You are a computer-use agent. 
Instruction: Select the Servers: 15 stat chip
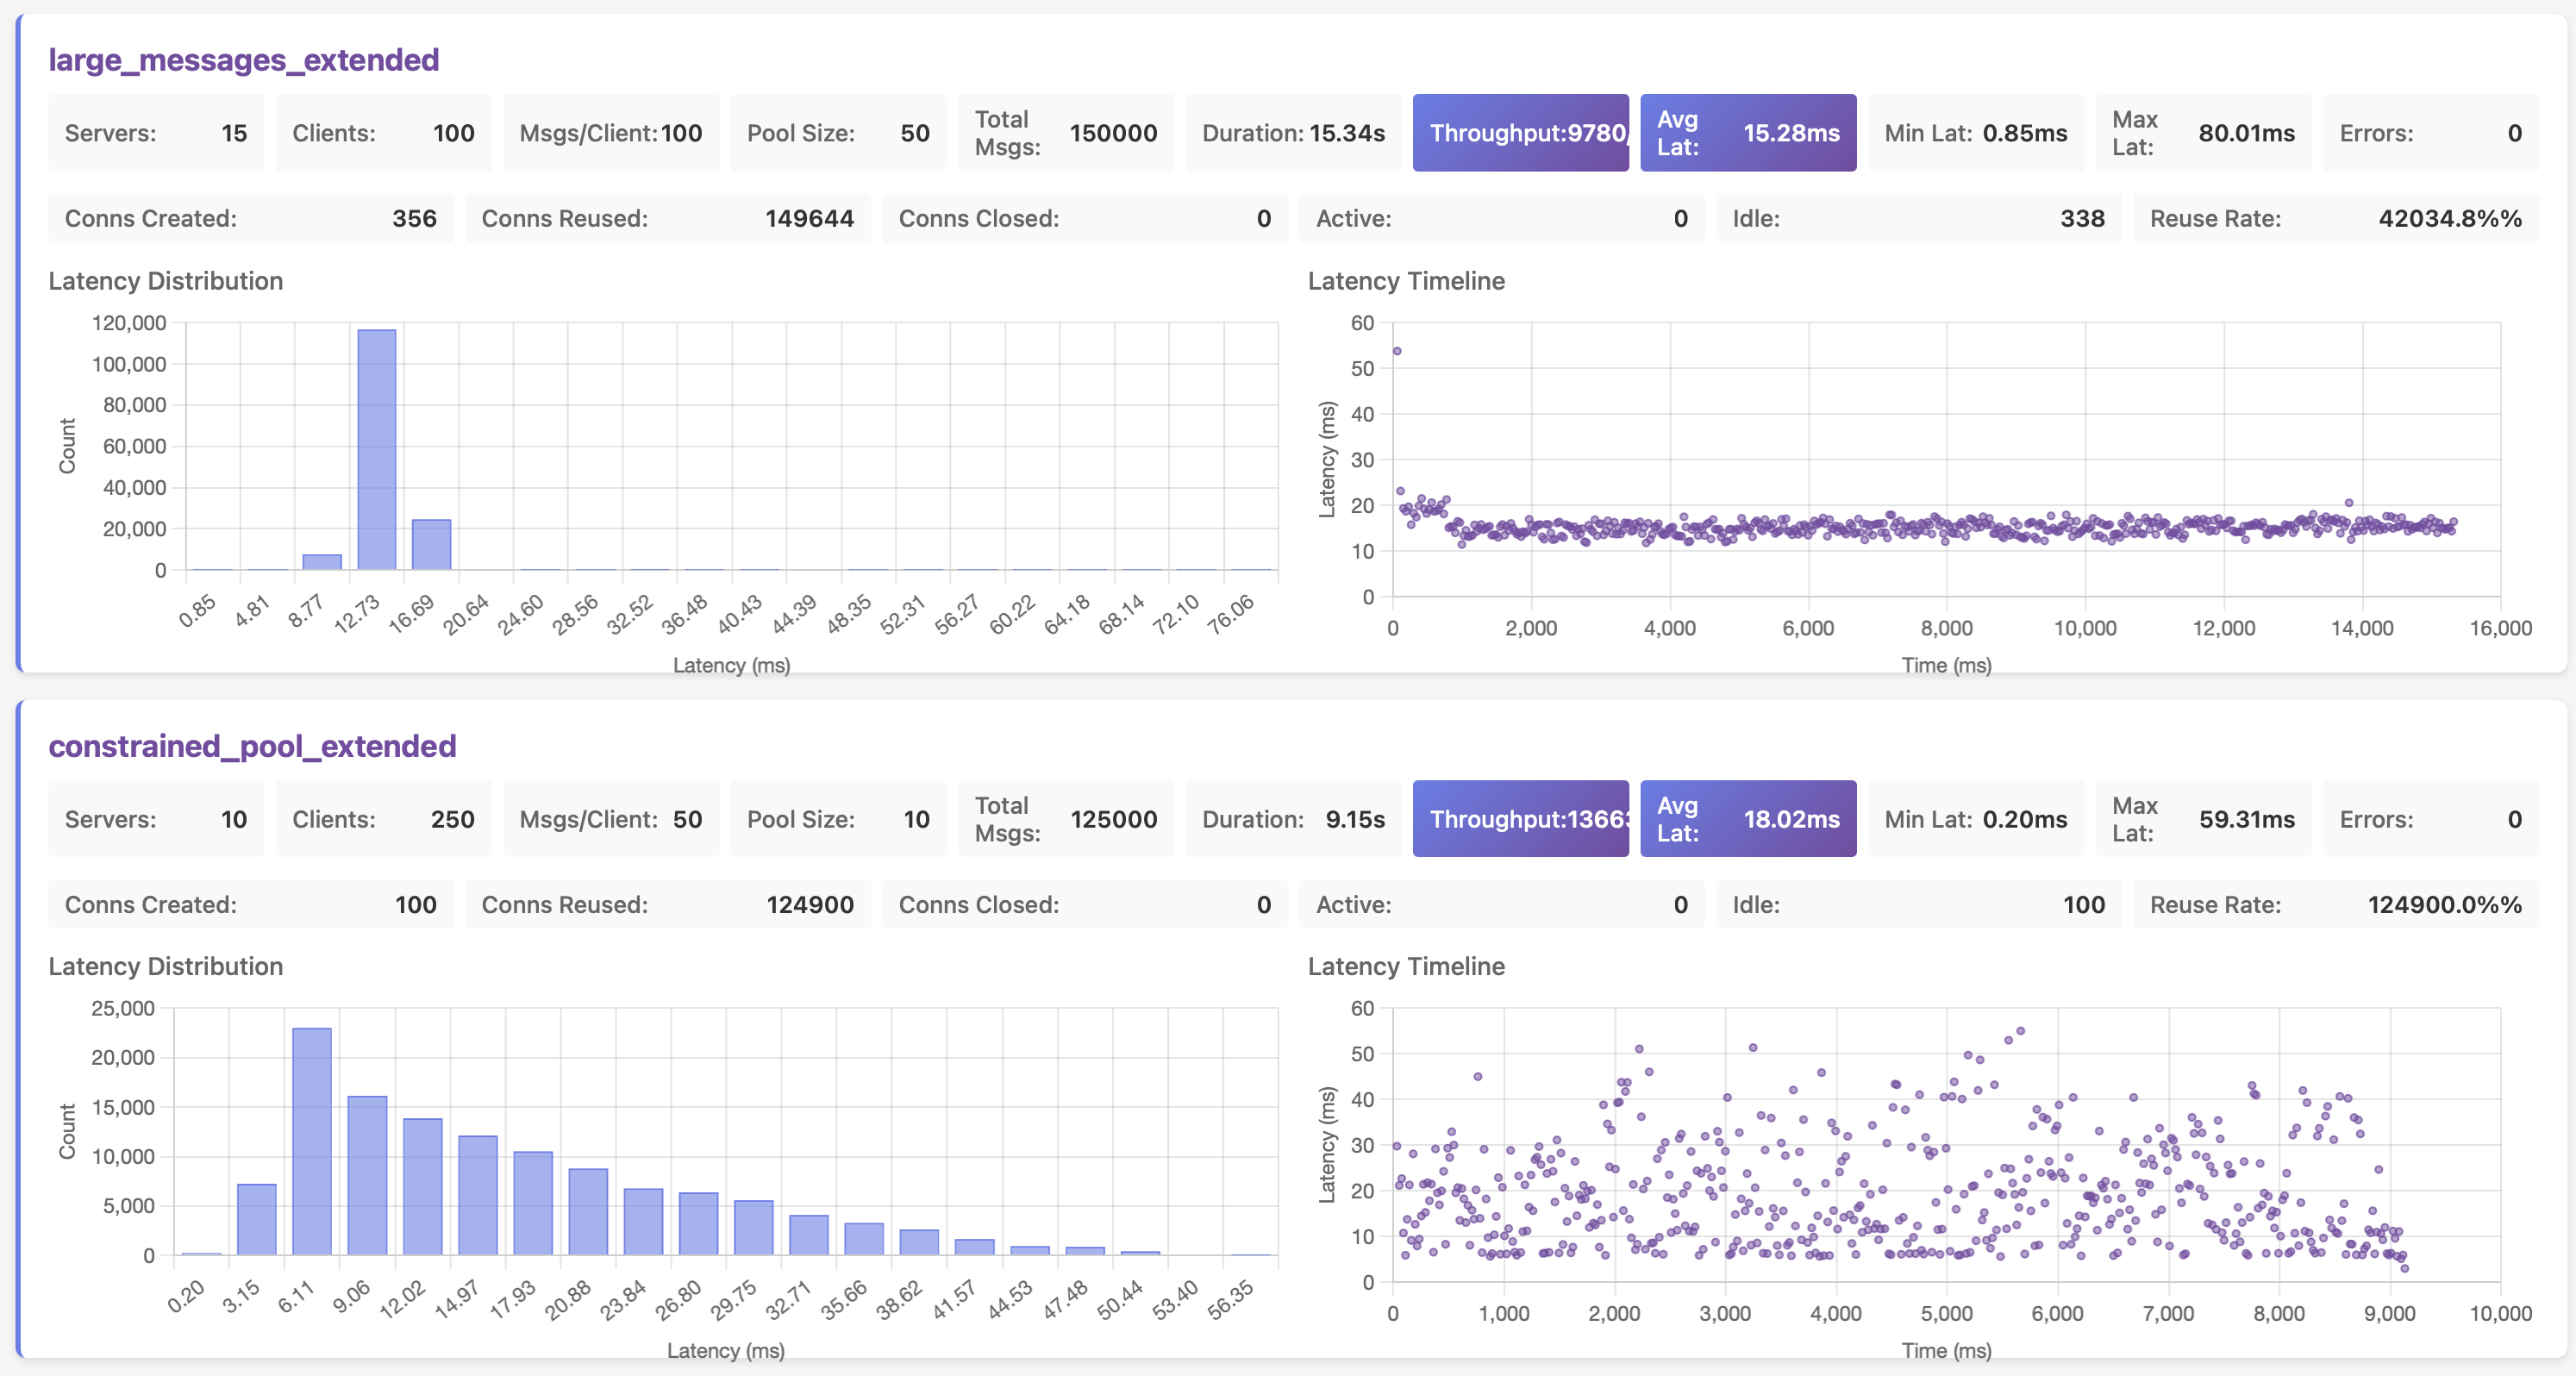(155, 132)
